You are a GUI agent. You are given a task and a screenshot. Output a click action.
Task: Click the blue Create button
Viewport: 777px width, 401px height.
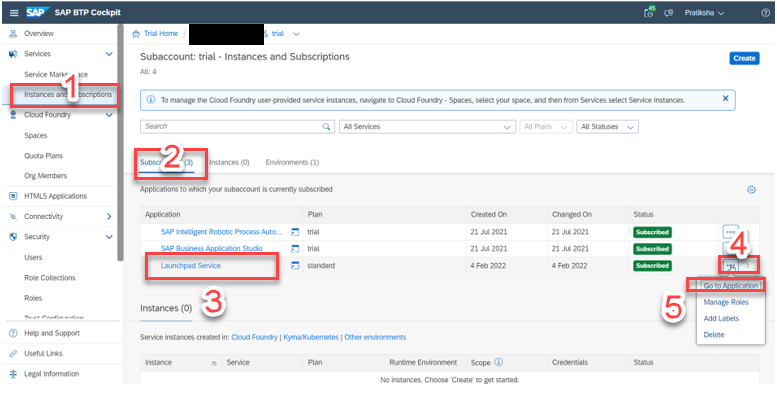(x=744, y=58)
